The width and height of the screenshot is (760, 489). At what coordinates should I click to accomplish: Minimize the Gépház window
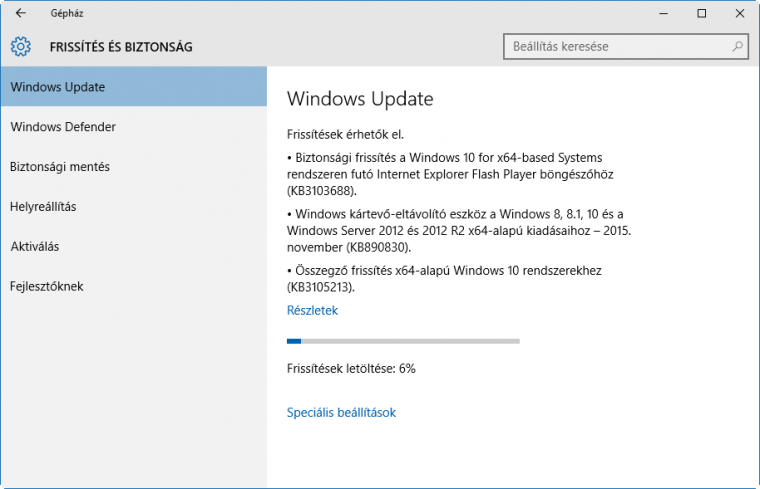coord(664,14)
